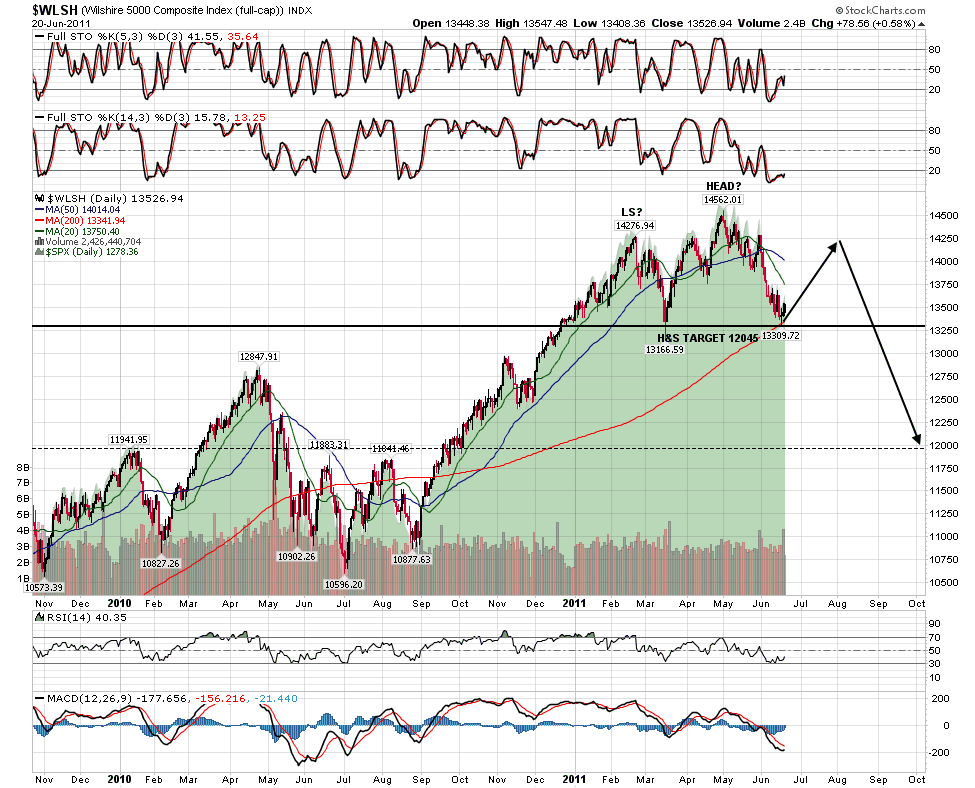Click the LS? left shoulder annotation
This screenshot has height=788, width=975.
click(632, 212)
